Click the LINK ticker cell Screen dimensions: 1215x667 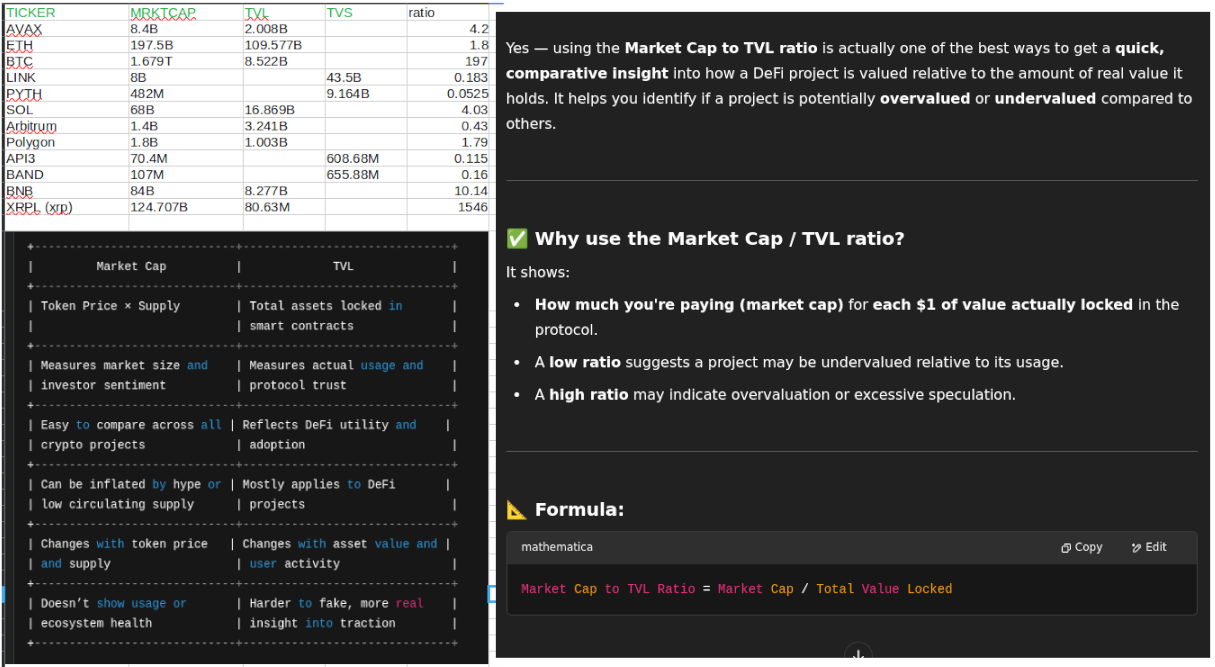66,77
